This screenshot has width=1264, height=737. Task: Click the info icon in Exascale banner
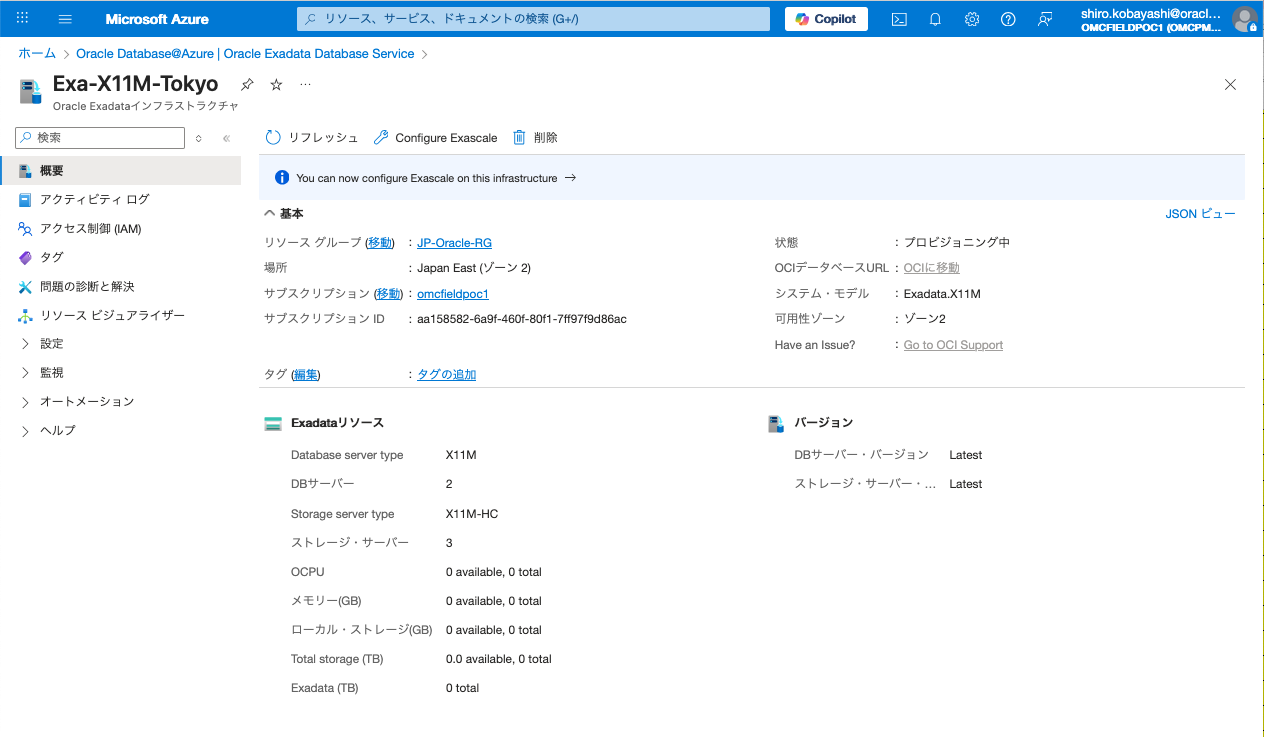pyautogui.click(x=282, y=178)
